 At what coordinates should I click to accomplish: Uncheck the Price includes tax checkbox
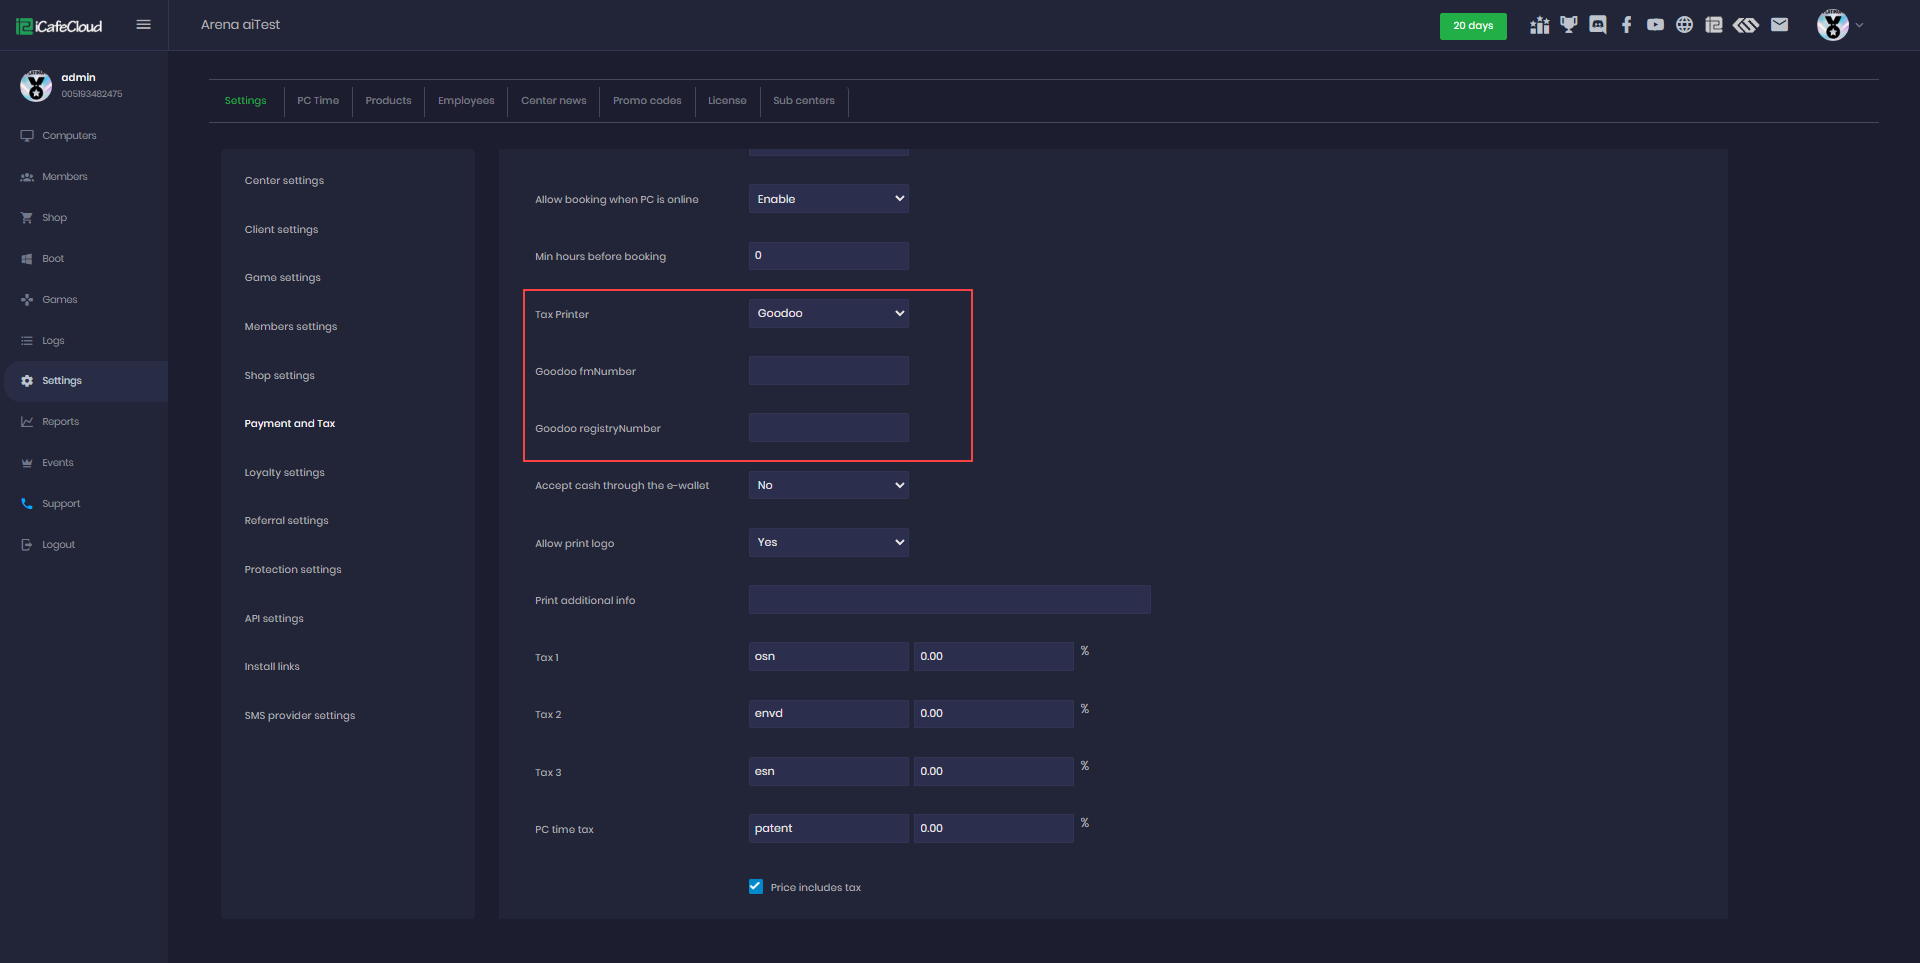click(x=756, y=887)
